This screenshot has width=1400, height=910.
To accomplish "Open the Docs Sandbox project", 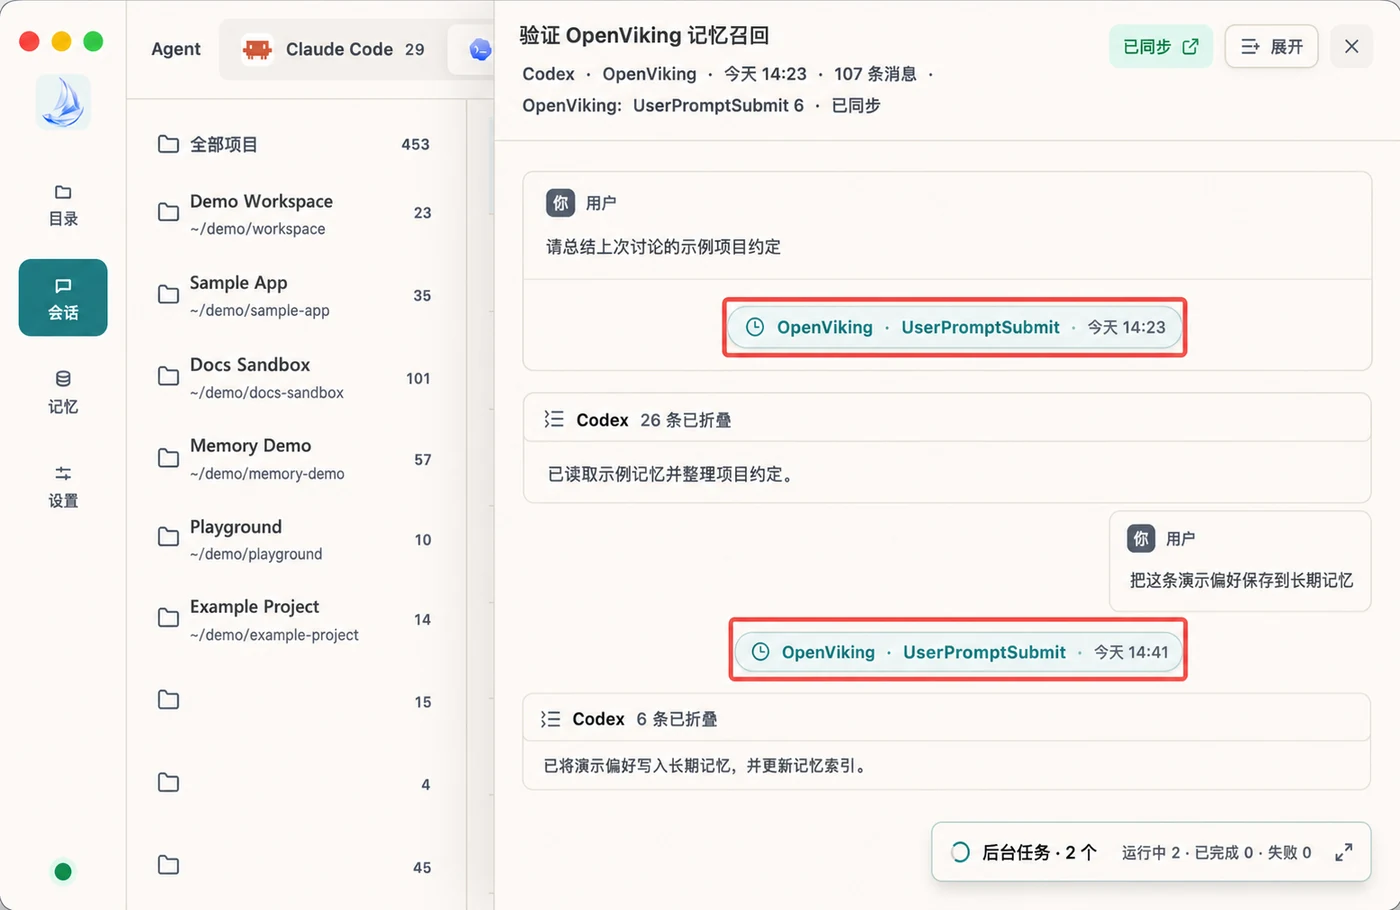I will [295, 377].
